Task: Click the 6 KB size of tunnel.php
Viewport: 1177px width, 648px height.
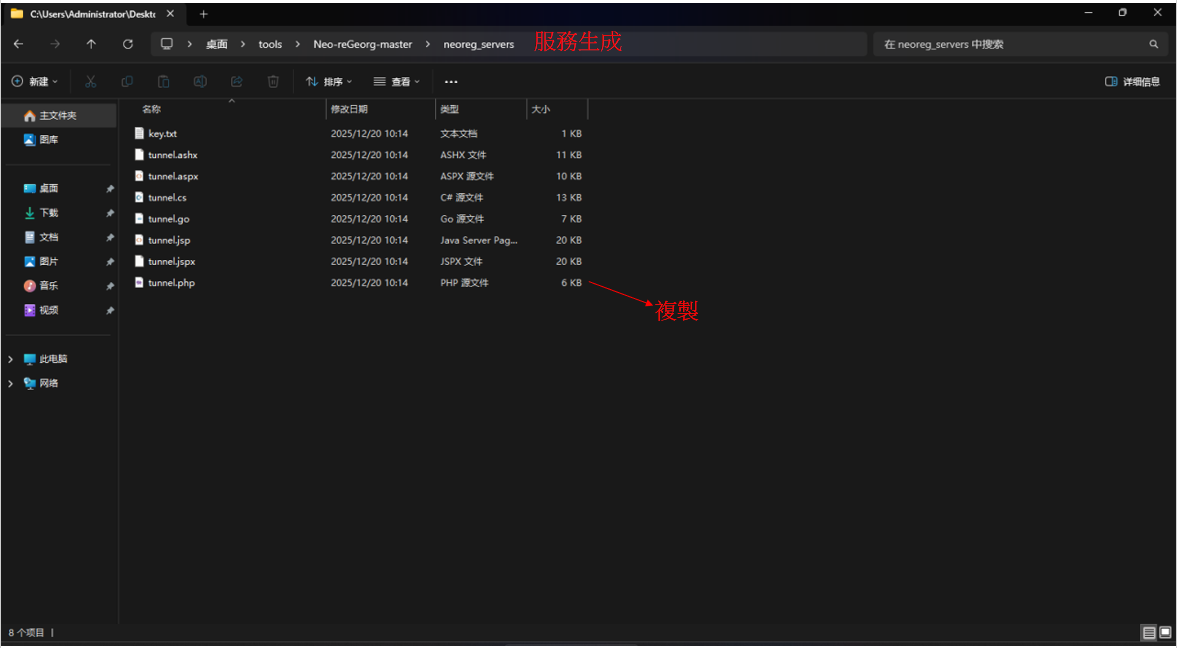Action: pos(571,282)
